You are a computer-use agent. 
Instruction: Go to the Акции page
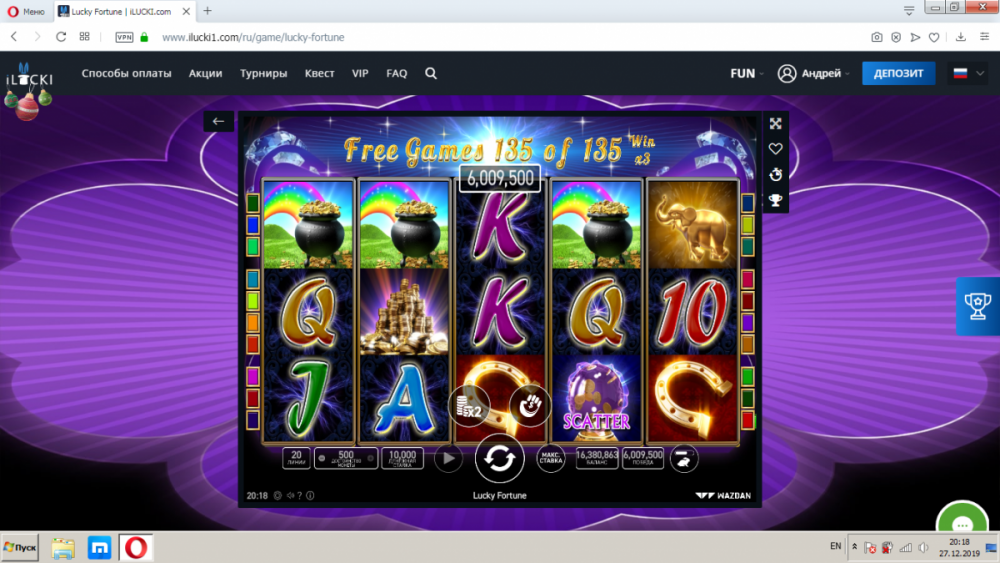pos(205,73)
